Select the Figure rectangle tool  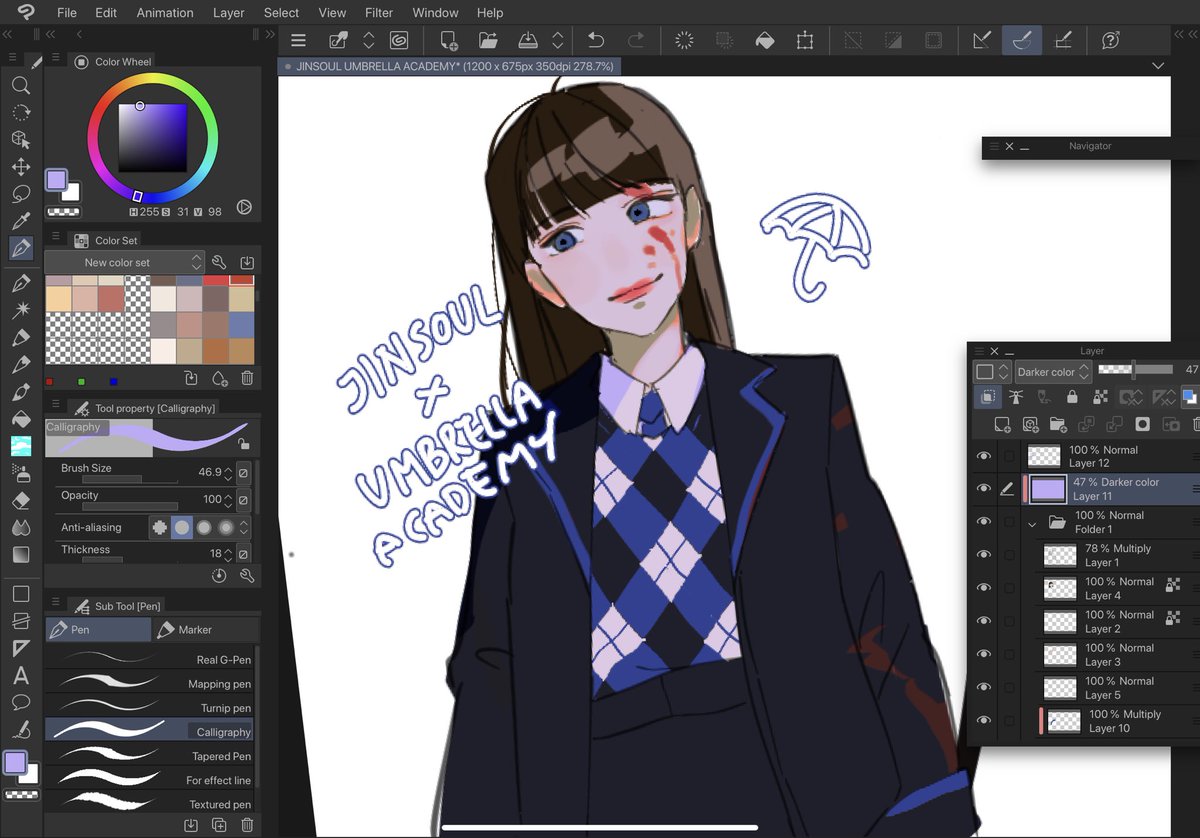point(21,594)
